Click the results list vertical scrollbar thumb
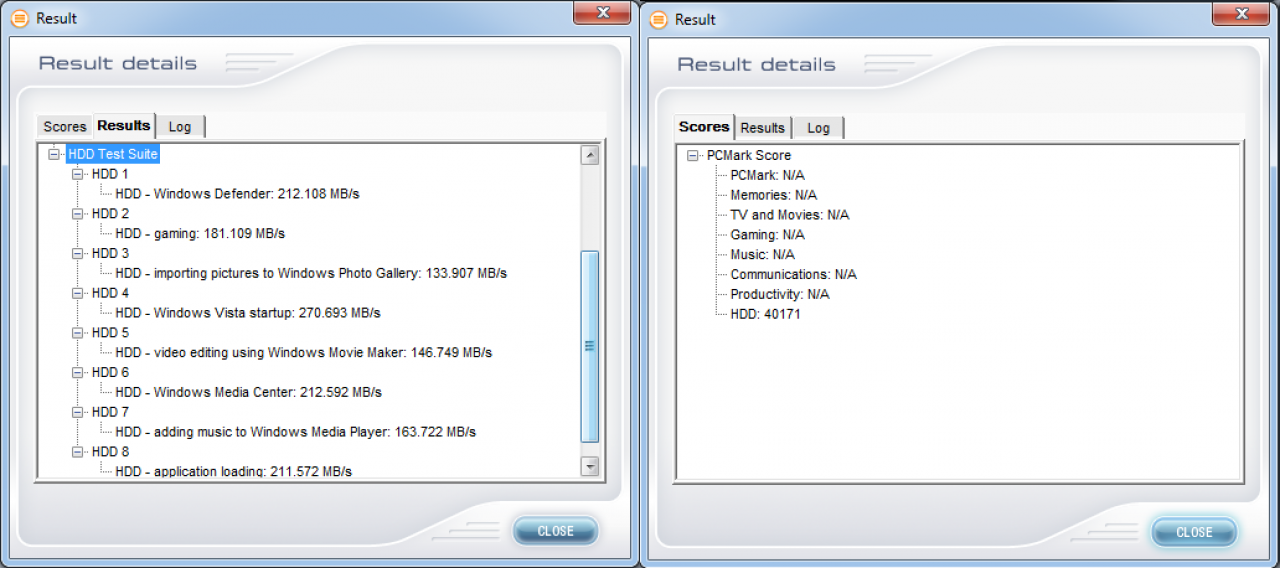Screen dimensions: 1280x568 (589, 346)
